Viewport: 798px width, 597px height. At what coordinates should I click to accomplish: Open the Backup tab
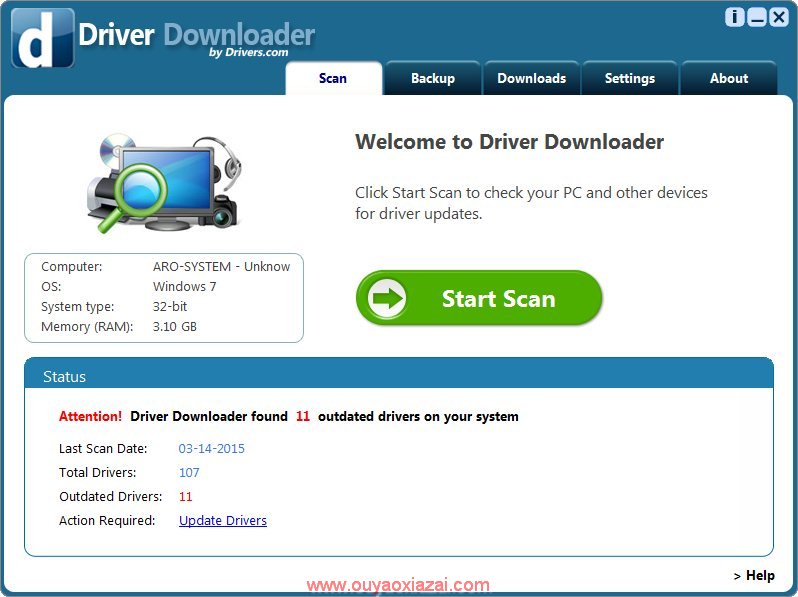click(x=433, y=78)
